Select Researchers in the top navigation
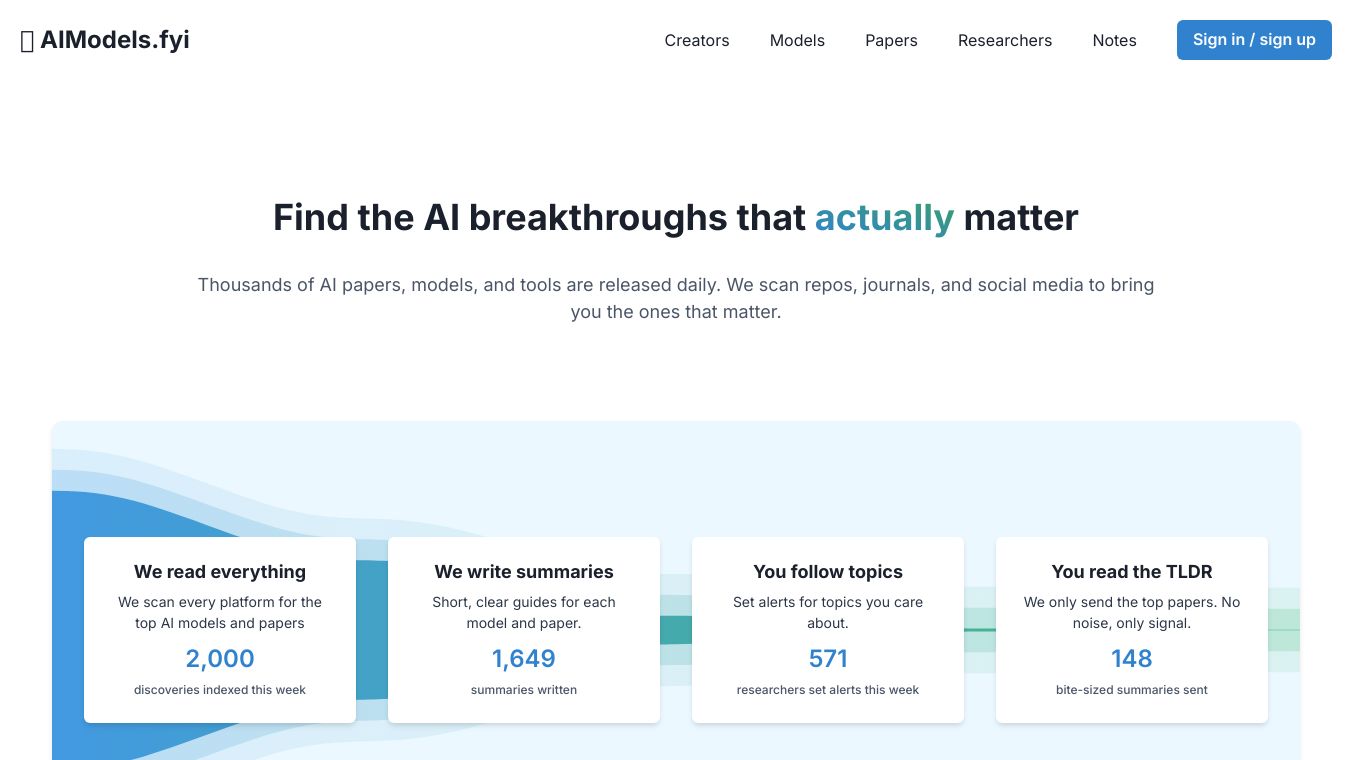The height and width of the screenshot is (760, 1352). (x=1004, y=41)
